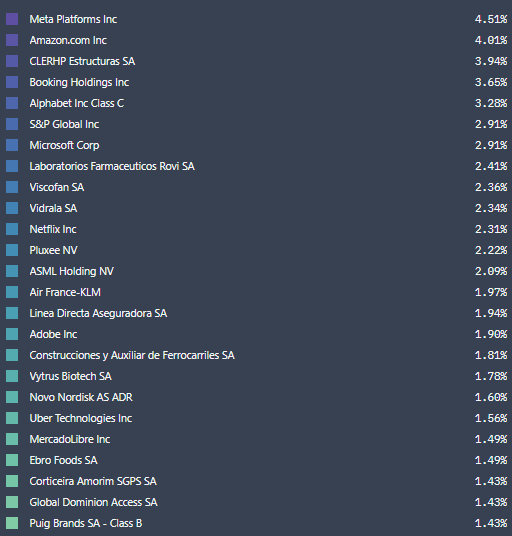Click the Puig Brands SA color swatch
The width and height of the screenshot is (512, 536).
point(12,523)
